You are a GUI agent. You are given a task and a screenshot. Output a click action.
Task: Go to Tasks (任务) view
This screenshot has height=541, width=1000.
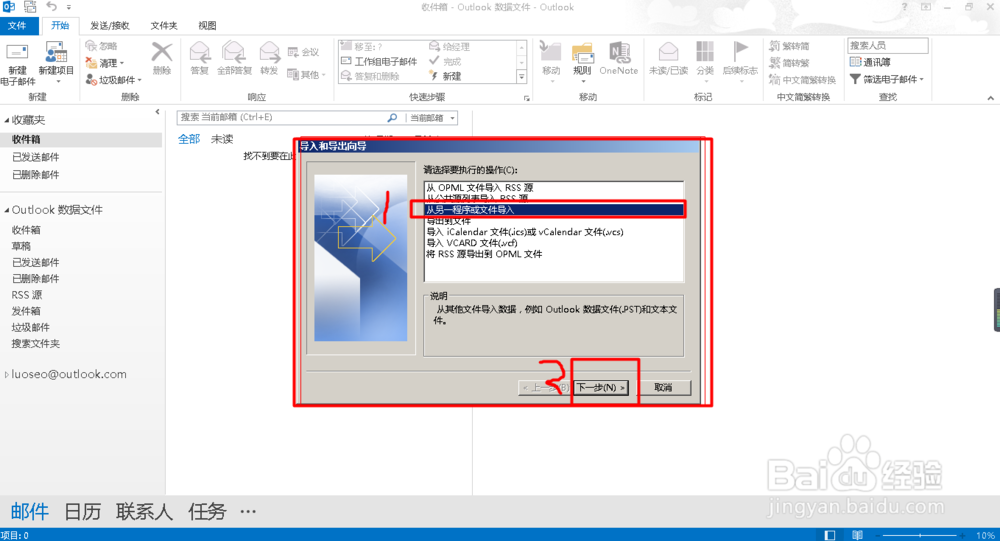point(207,512)
